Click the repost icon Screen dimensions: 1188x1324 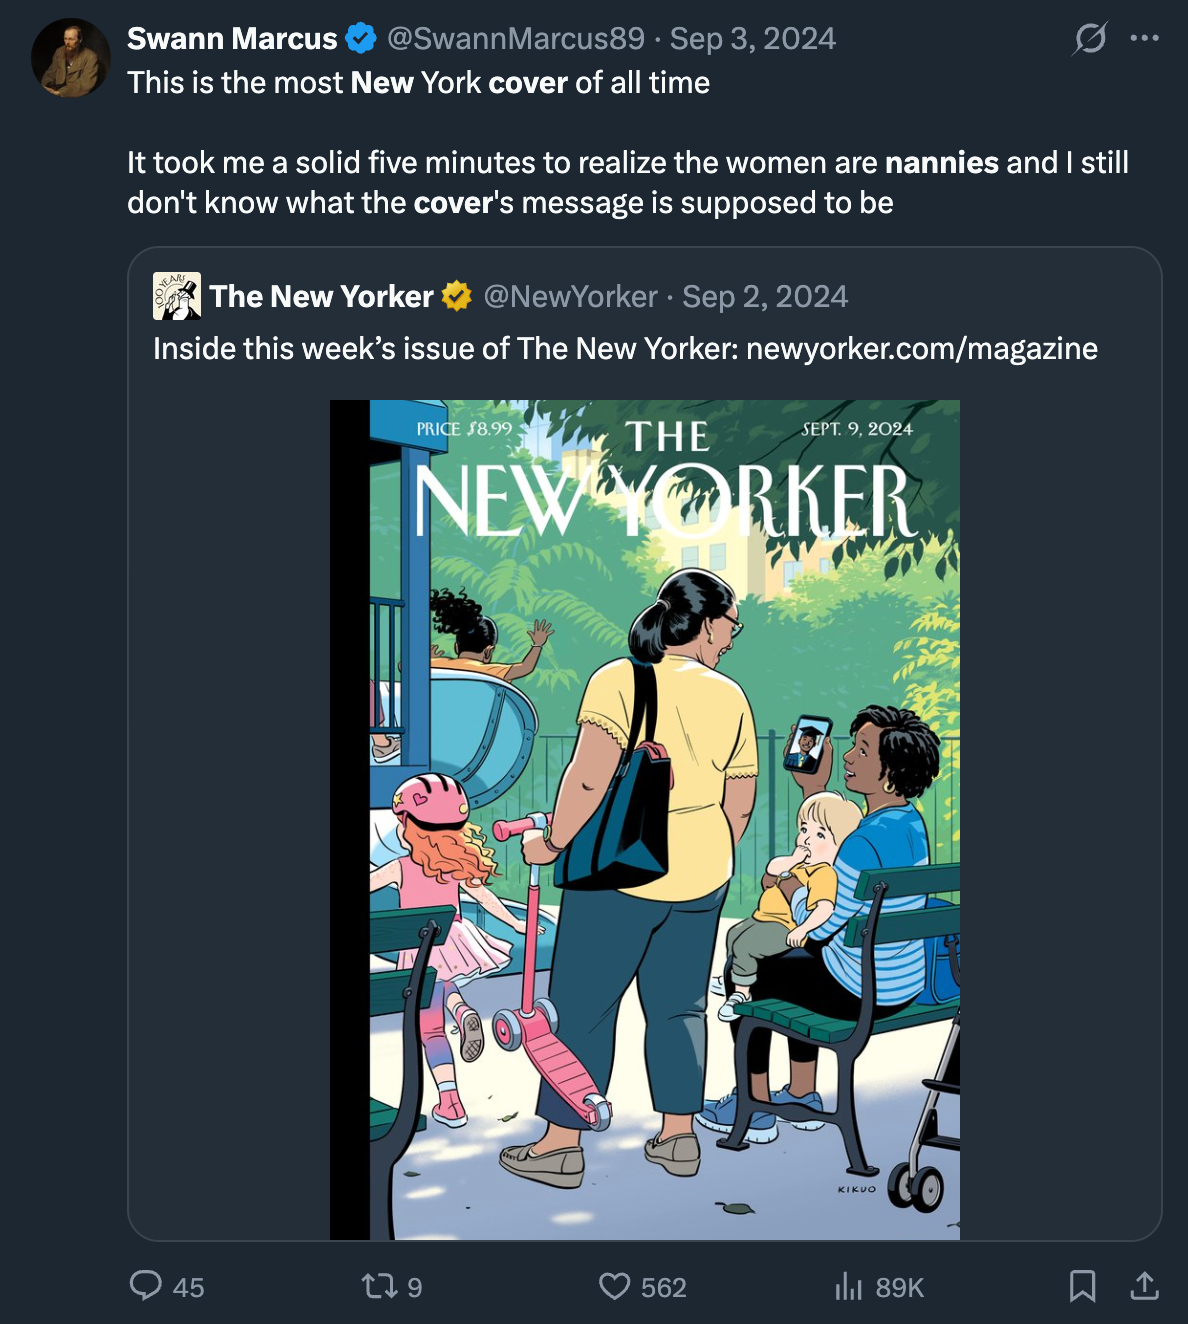coord(377,1286)
